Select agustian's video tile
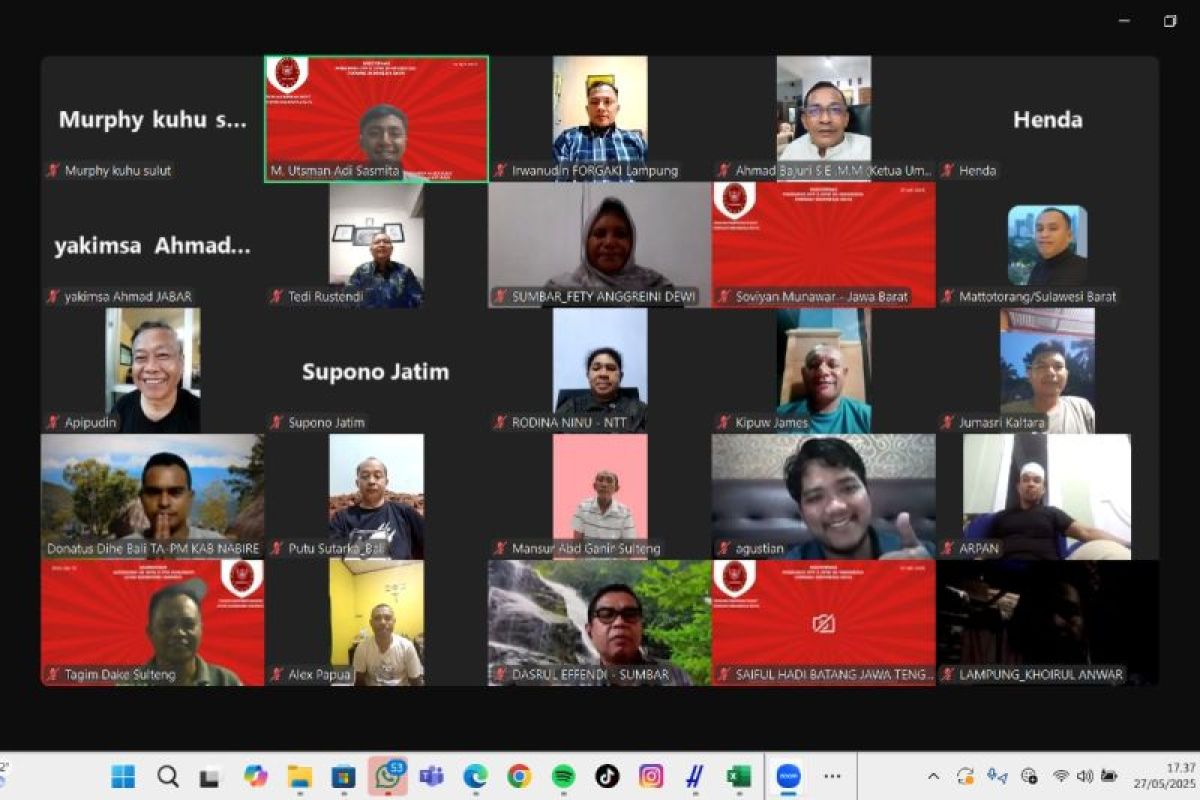Image resolution: width=1200 pixels, height=800 pixels. coord(823,496)
